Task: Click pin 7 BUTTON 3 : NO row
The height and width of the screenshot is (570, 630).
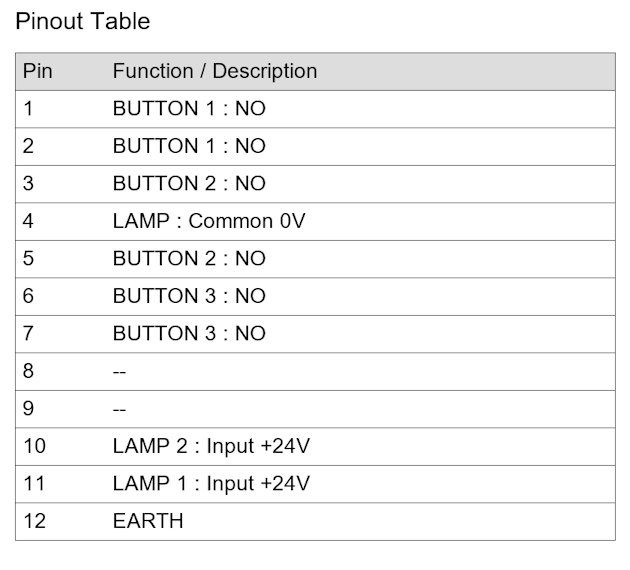Action: click(x=315, y=333)
